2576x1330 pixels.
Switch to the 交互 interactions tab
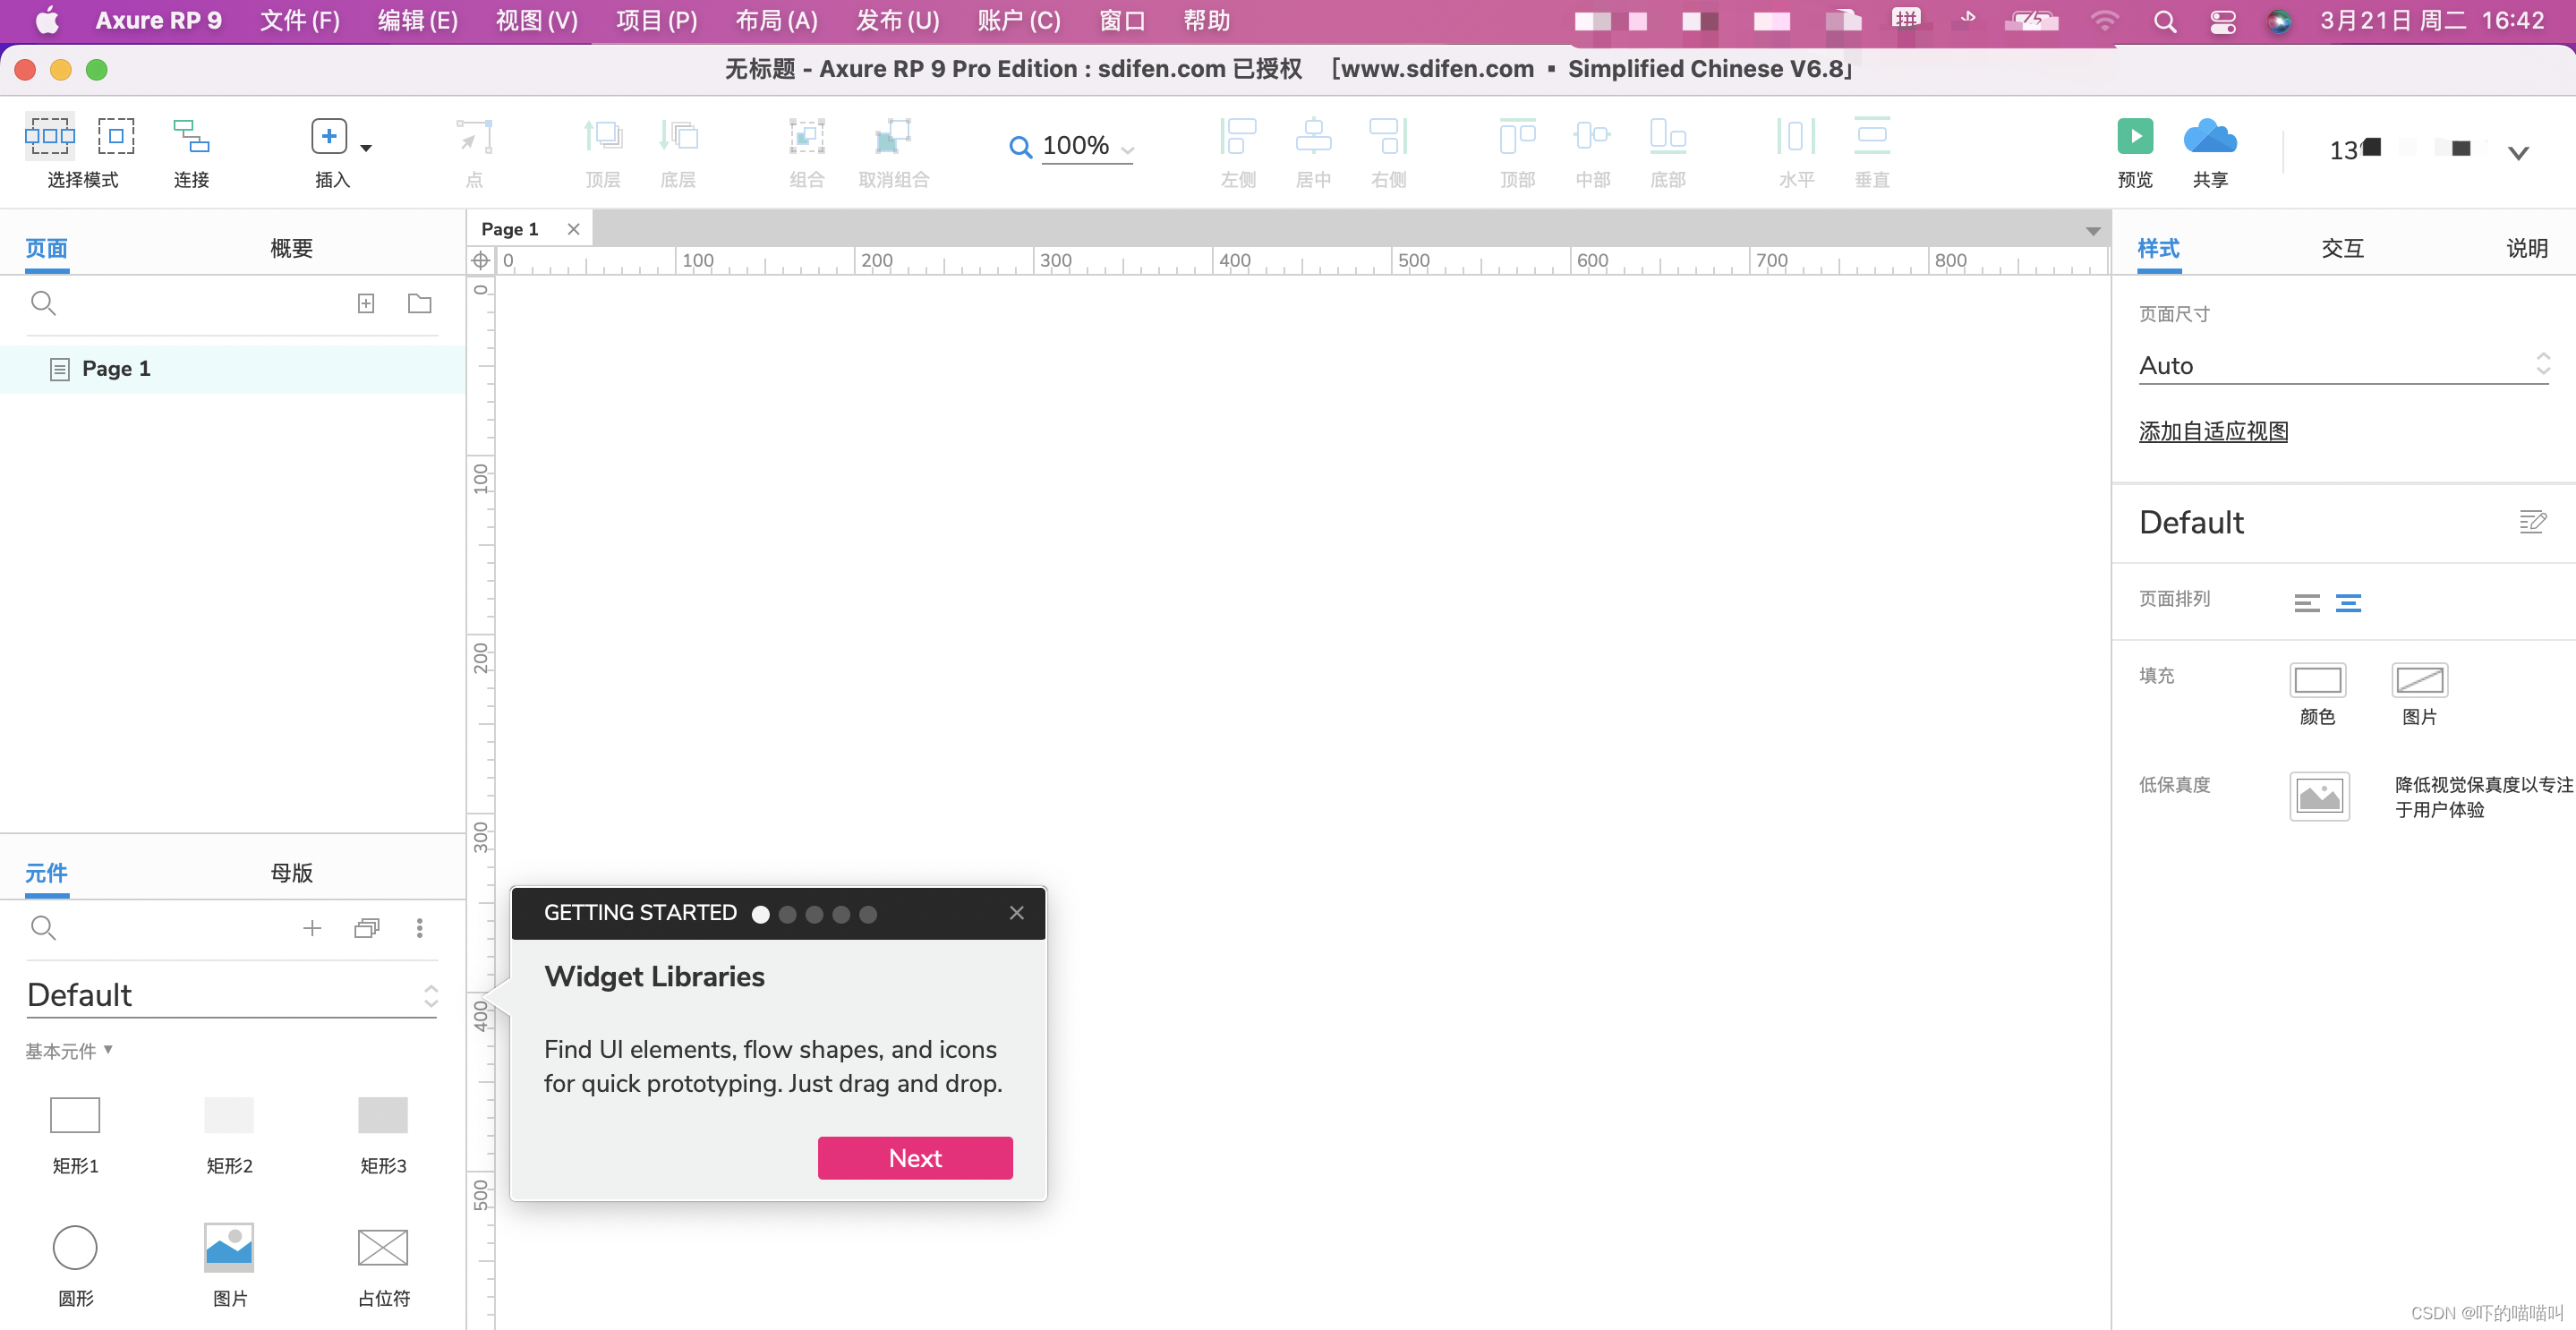pyautogui.click(x=2343, y=248)
